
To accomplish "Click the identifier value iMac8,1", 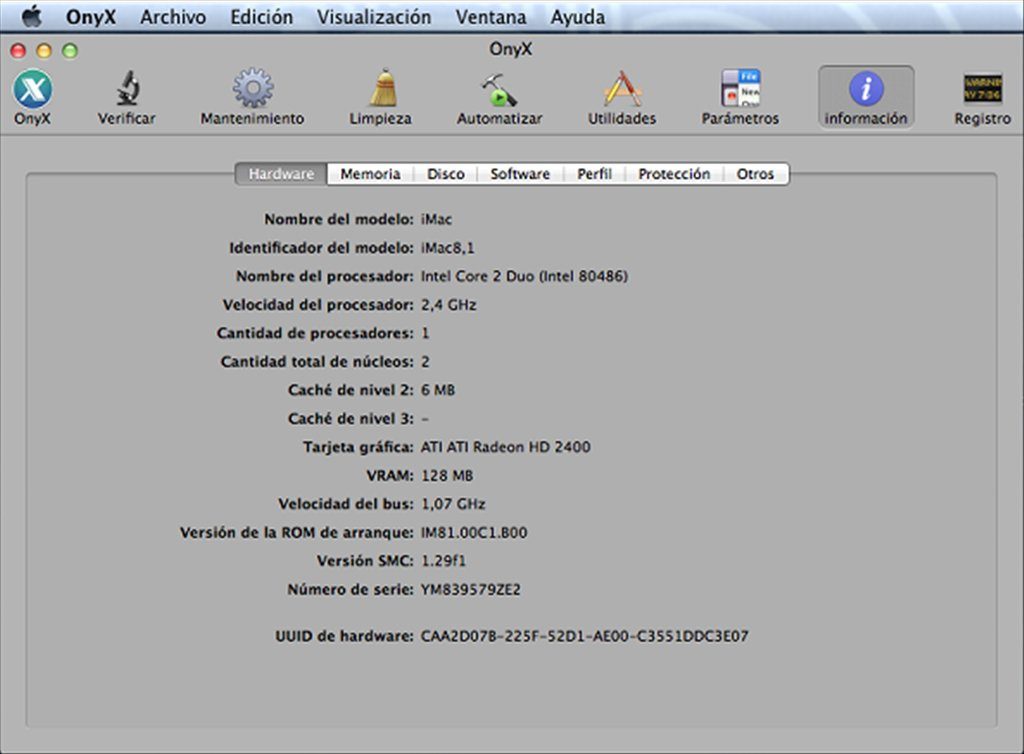I will pos(447,248).
